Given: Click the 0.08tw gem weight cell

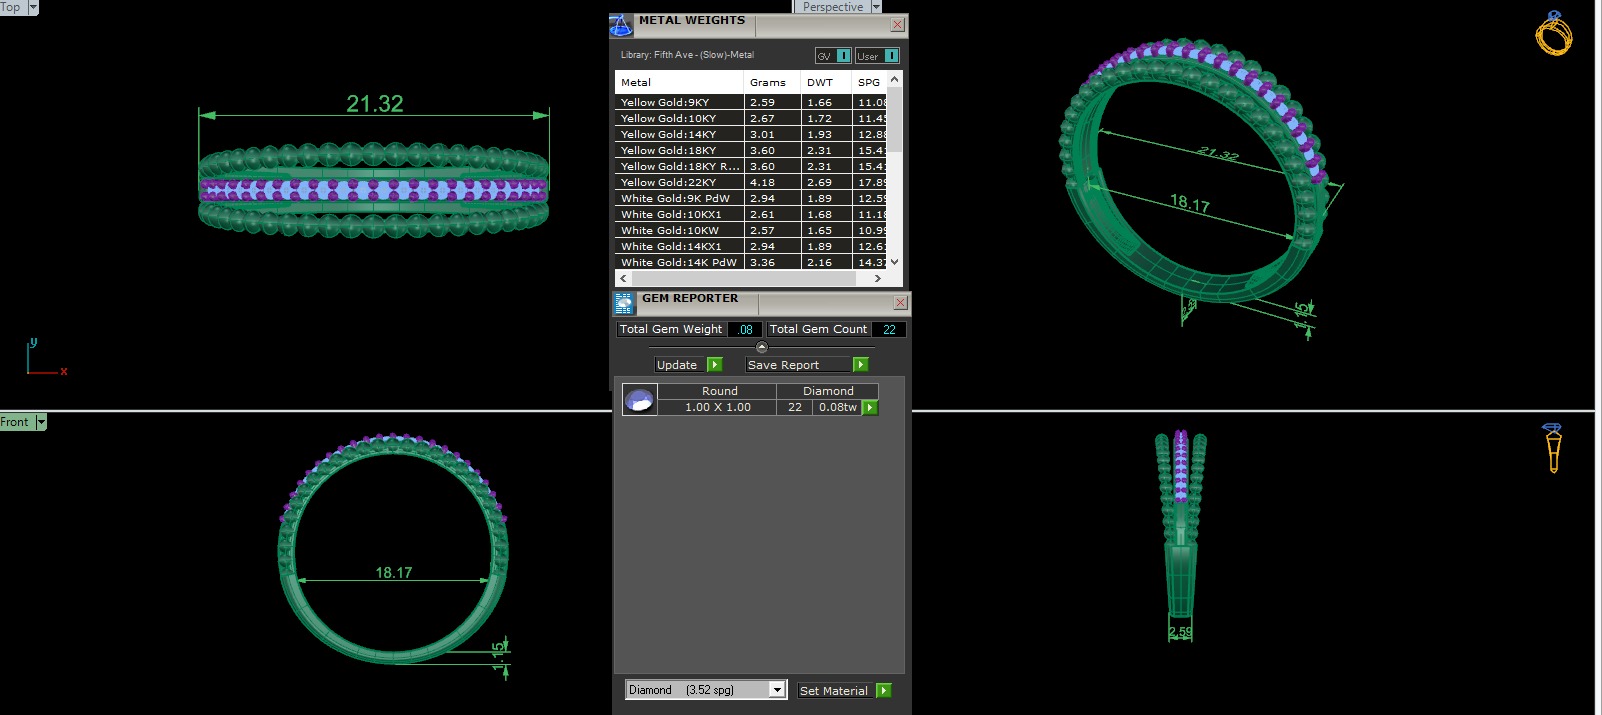Looking at the screenshot, I should click(838, 407).
